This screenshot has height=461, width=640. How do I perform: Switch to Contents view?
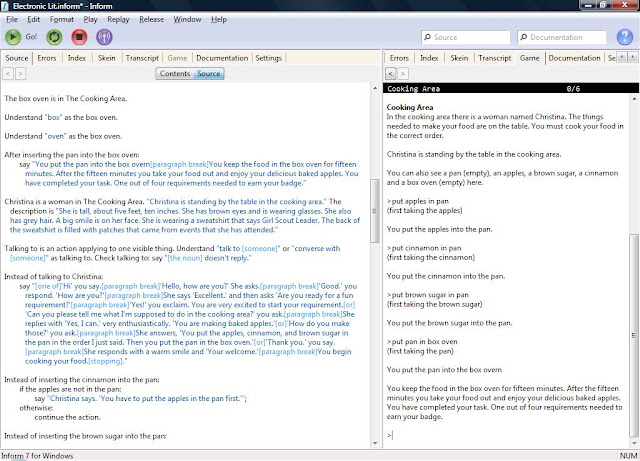175,73
